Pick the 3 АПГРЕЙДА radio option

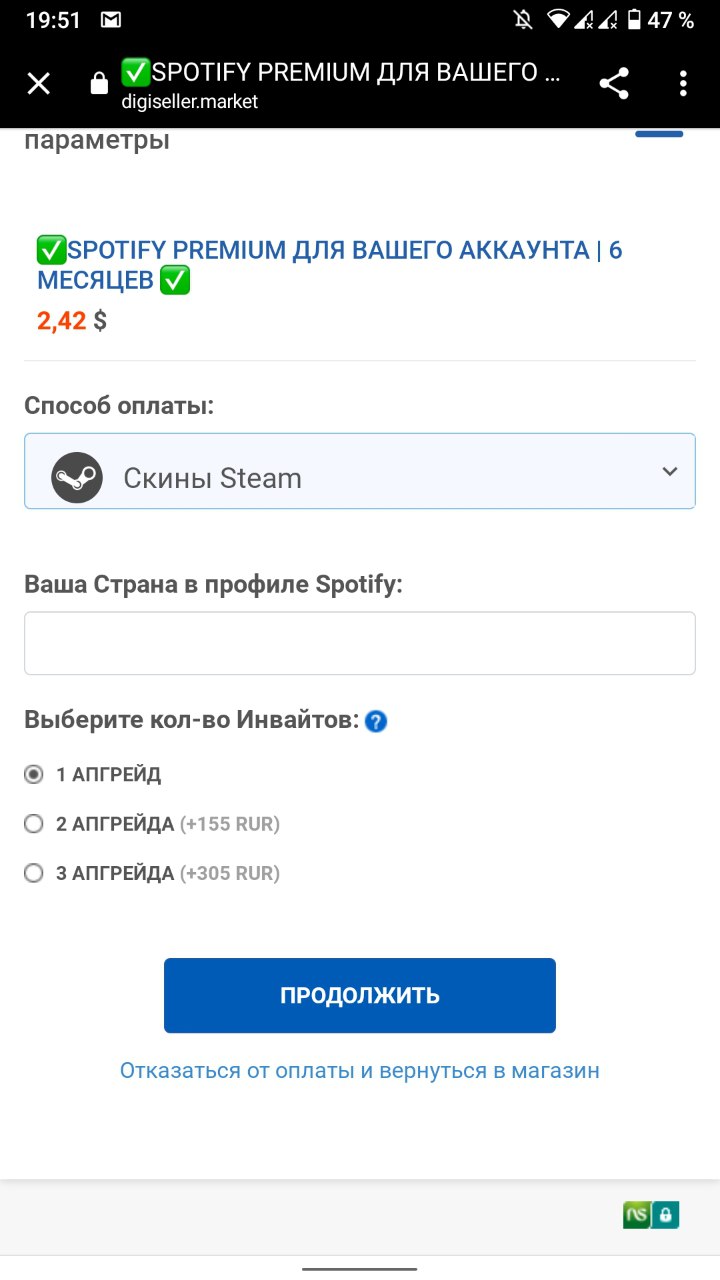[x=34, y=873]
